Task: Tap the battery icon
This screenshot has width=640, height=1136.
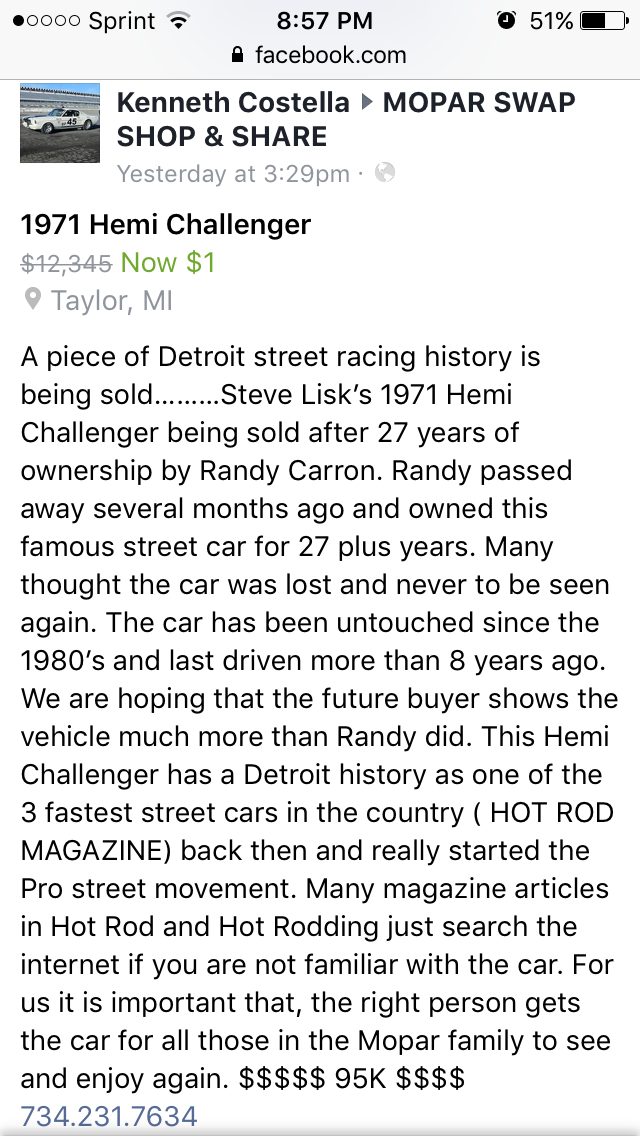Action: [603, 21]
